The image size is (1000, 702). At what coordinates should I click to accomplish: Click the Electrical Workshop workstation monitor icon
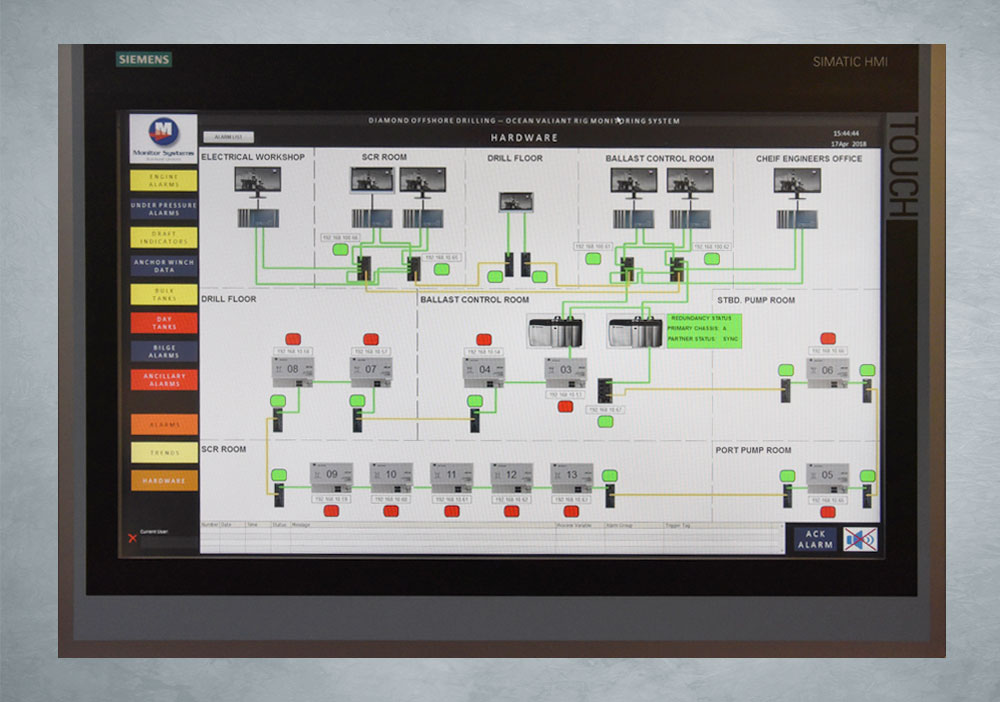[257, 180]
